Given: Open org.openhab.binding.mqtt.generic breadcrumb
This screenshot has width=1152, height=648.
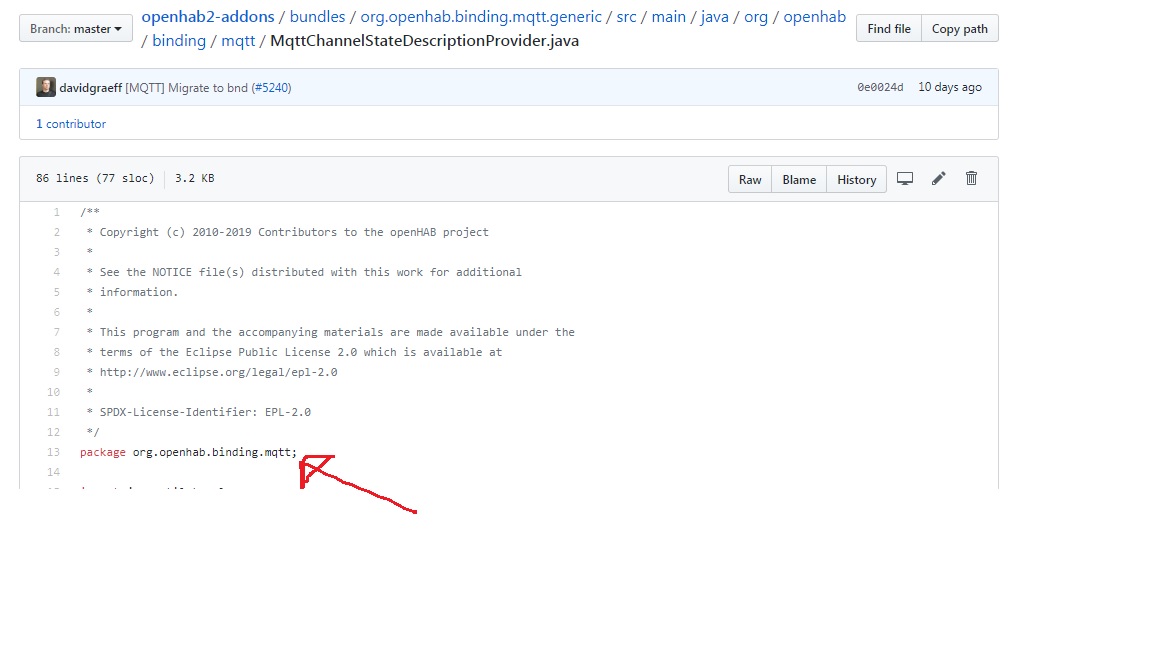Looking at the screenshot, I should (x=481, y=16).
